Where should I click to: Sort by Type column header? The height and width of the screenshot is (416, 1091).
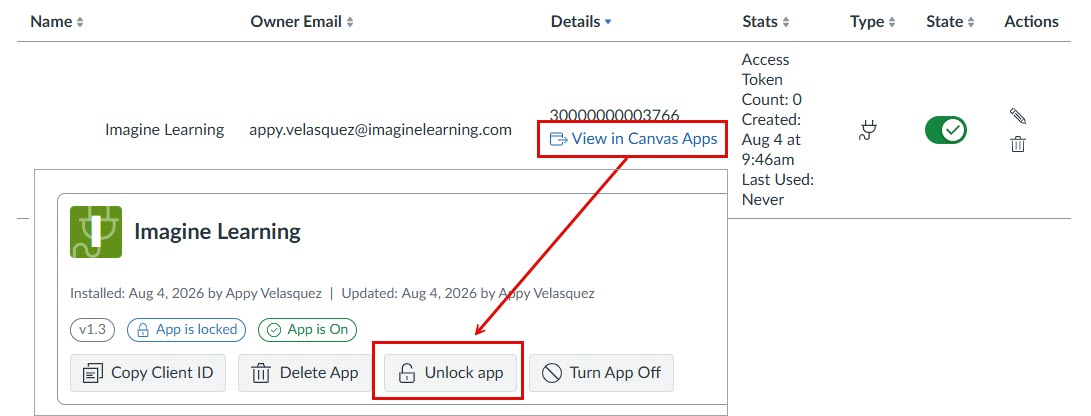pyautogui.click(x=873, y=22)
